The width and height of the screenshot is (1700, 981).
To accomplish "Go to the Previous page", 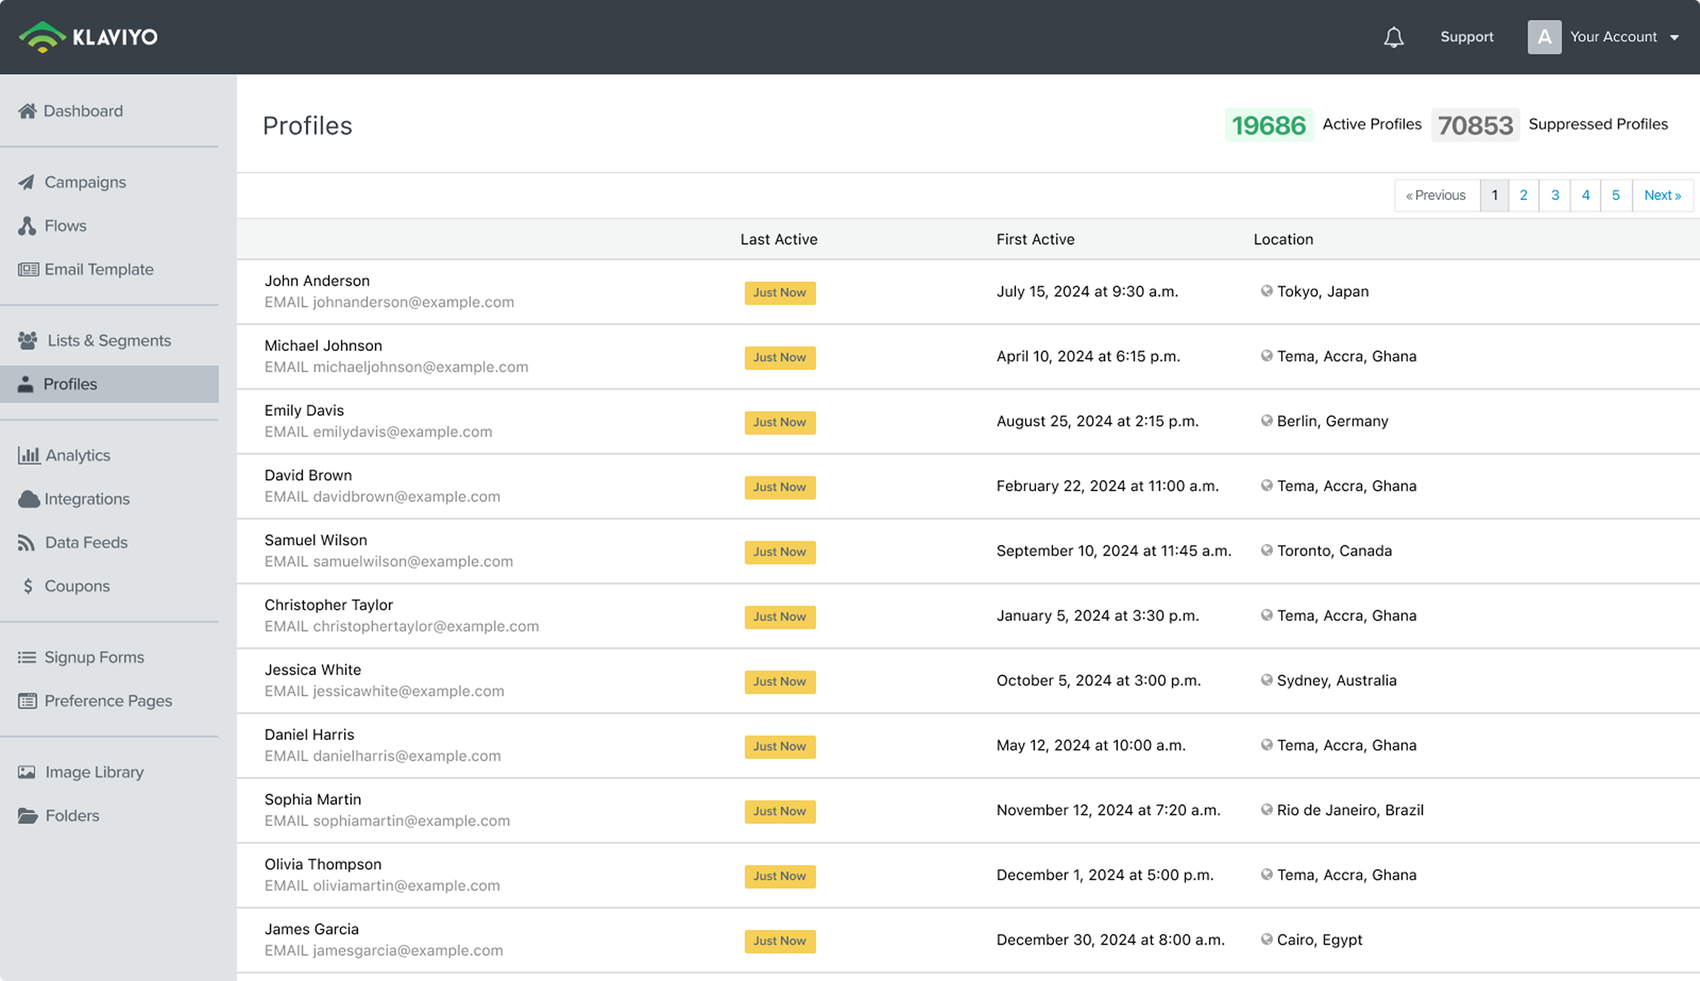I will click(x=1436, y=195).
